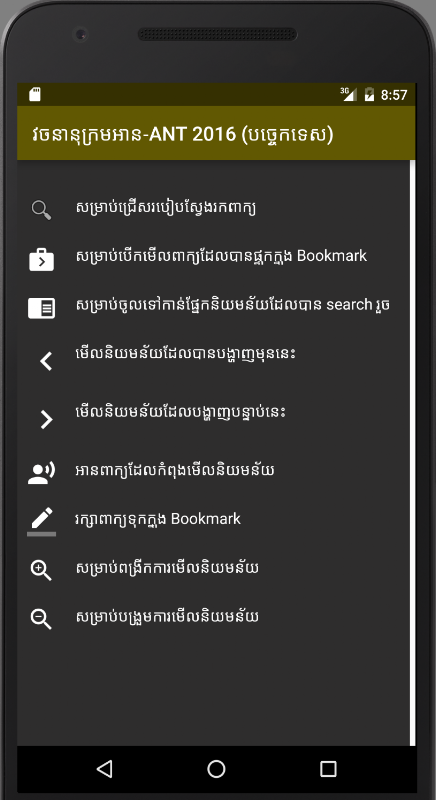The image size is (436, 800).
Task: Tap the zoom out magnifier icon
Action: coord(41,618)
